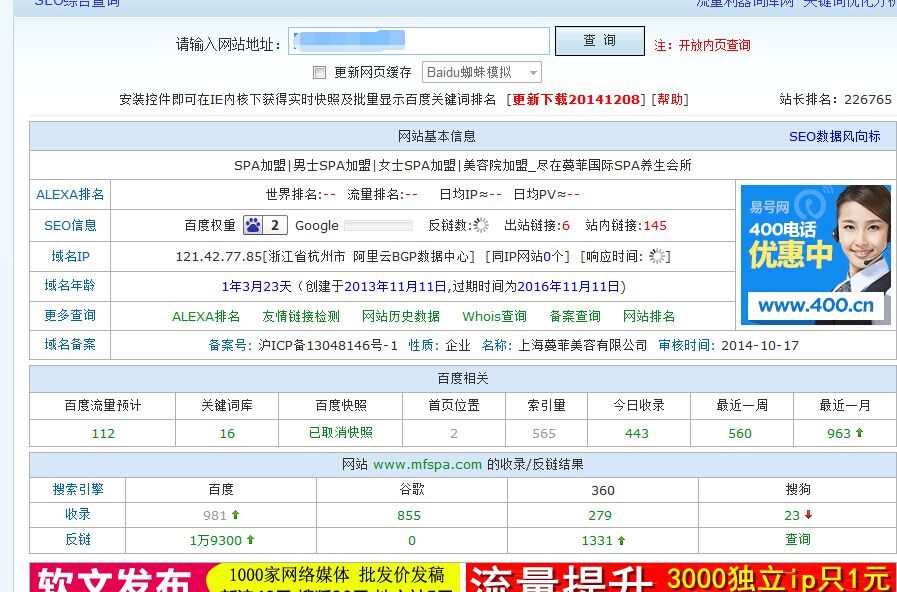
Task: Open the 软文发布 advertisement banner
Action: pos(245,577)
